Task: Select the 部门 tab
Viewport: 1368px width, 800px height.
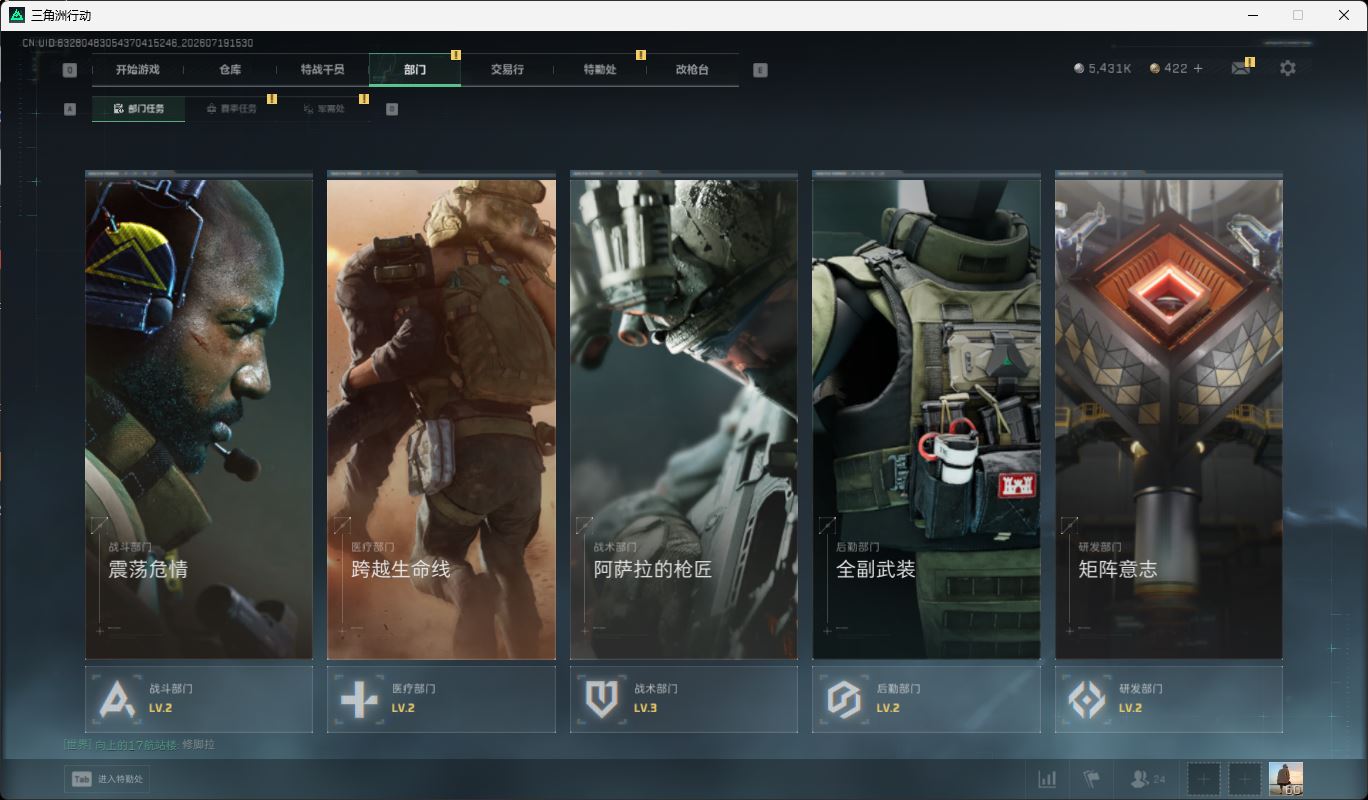Action: [415, 70]
